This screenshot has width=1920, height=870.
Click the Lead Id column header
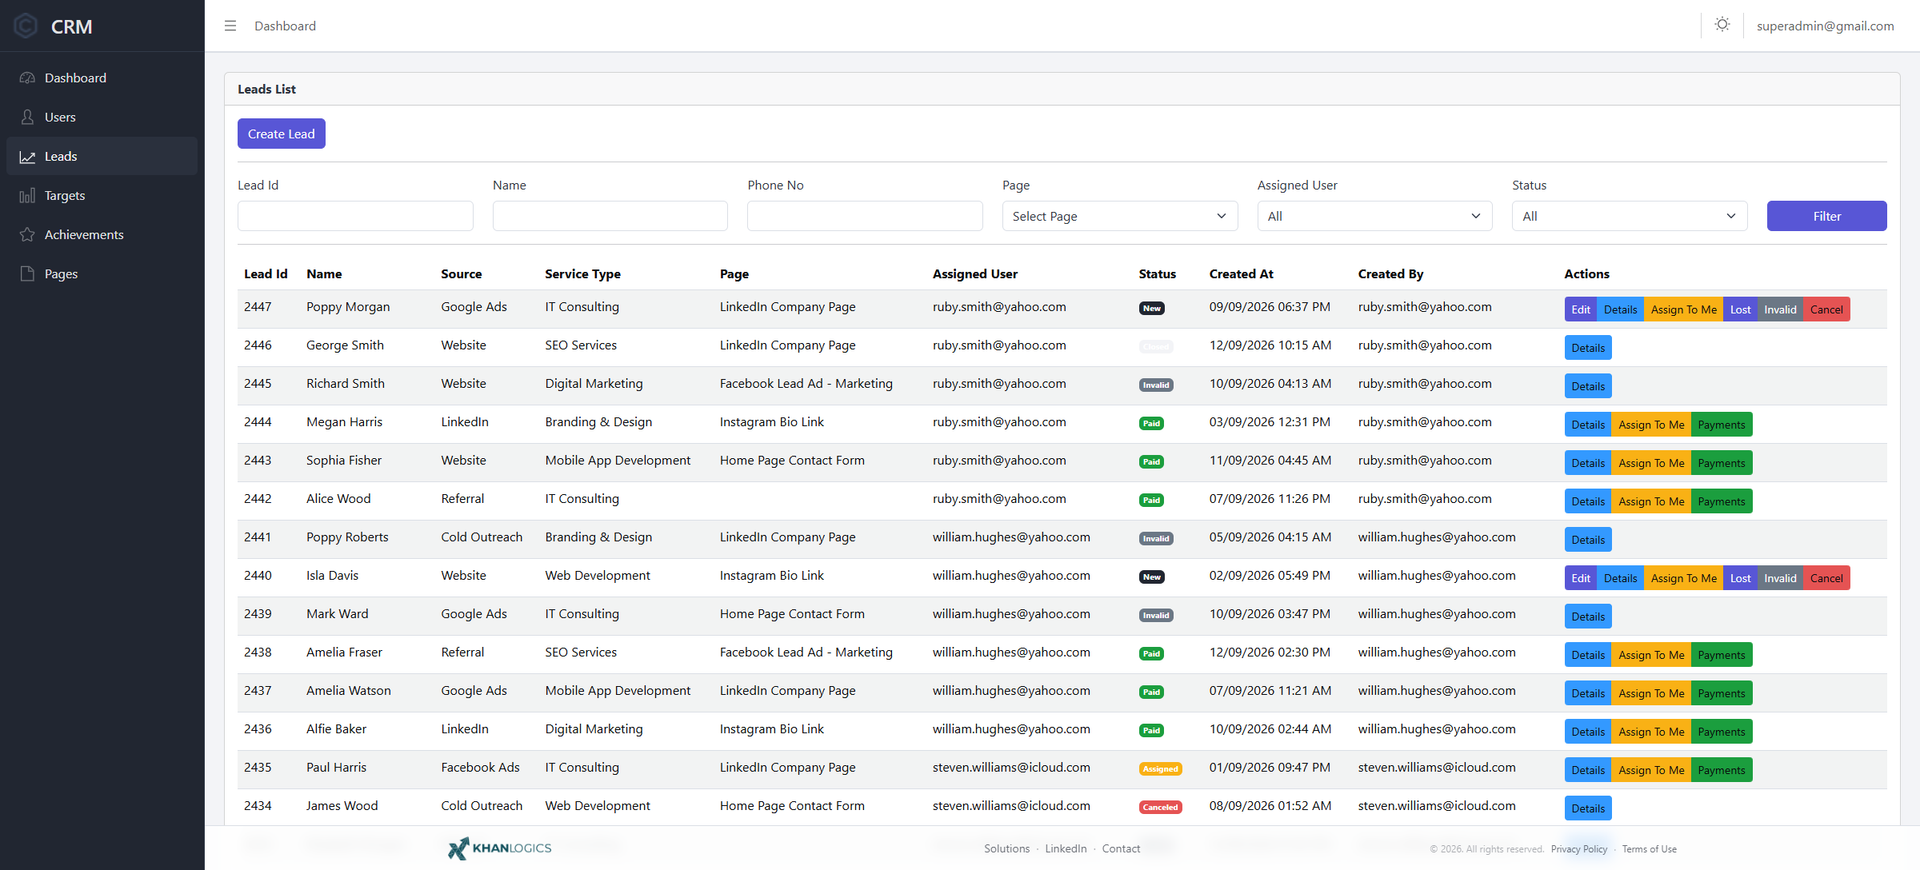coord(266,274)
